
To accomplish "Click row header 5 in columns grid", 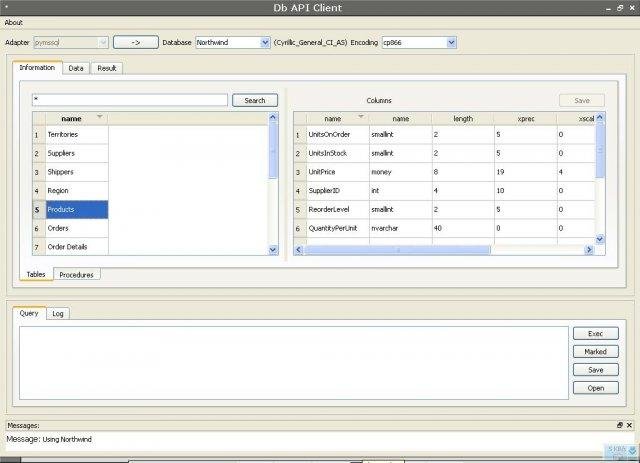I will point(300,209).
